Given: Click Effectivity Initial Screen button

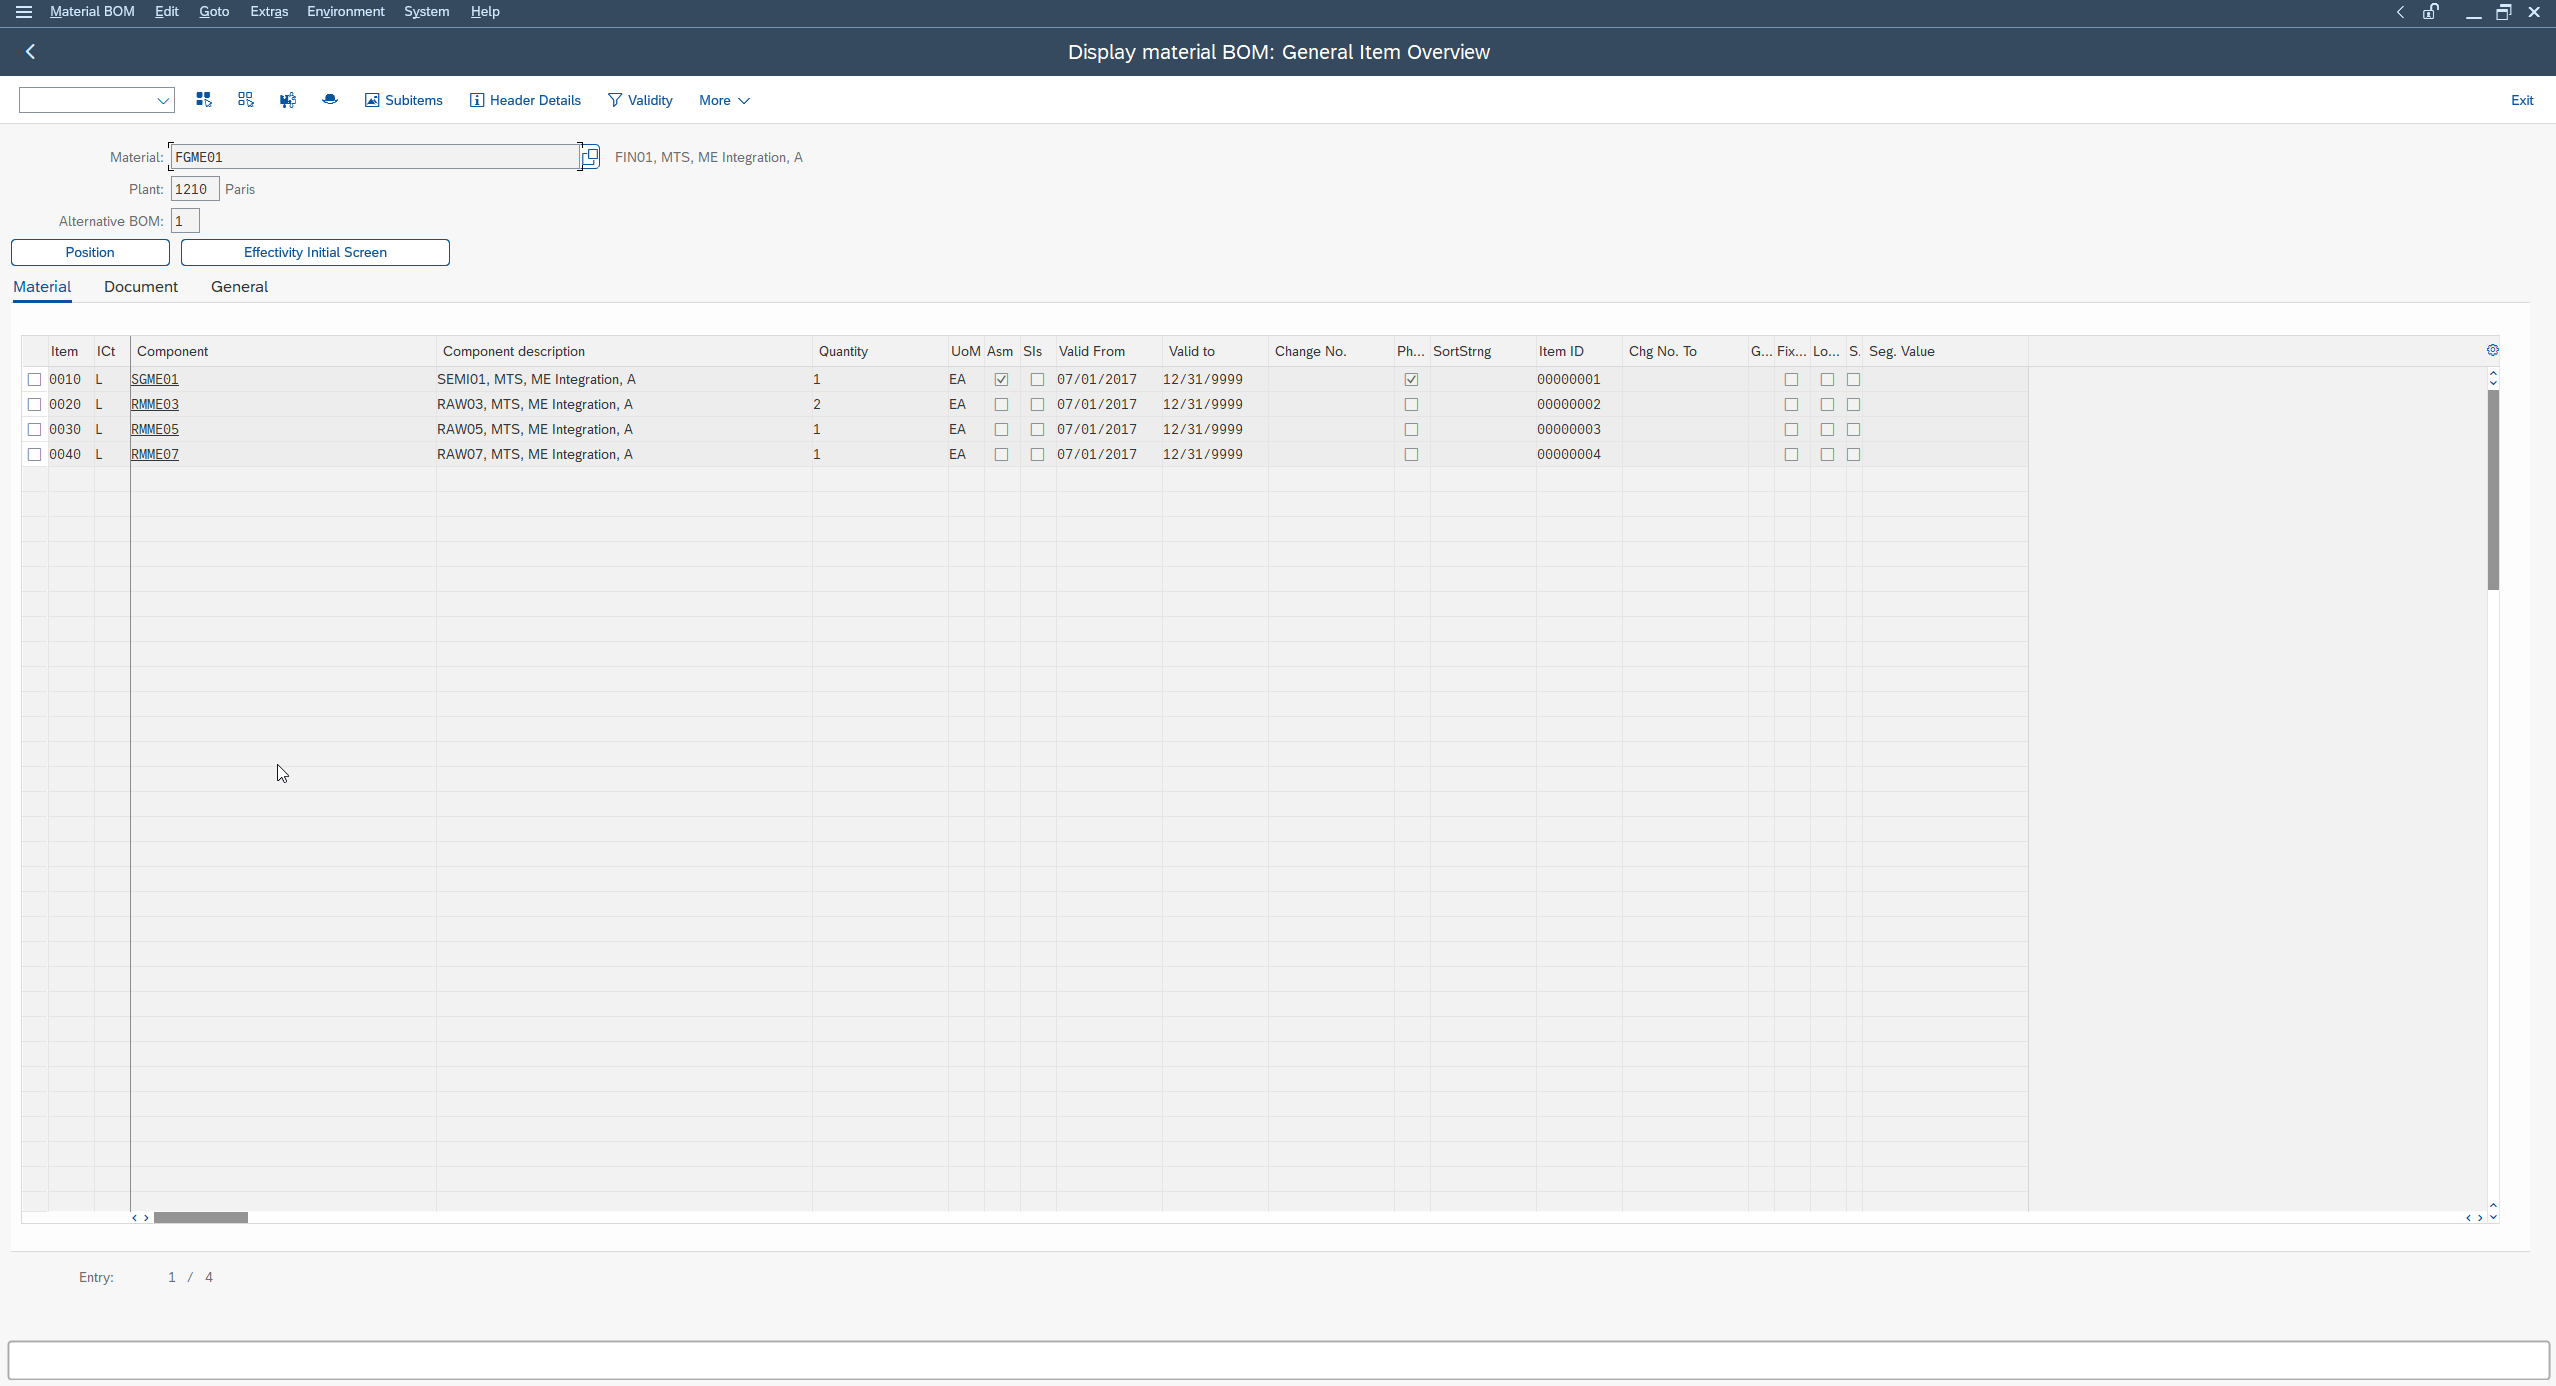Looking at the screenshot, I should click(x=315, y=252).
